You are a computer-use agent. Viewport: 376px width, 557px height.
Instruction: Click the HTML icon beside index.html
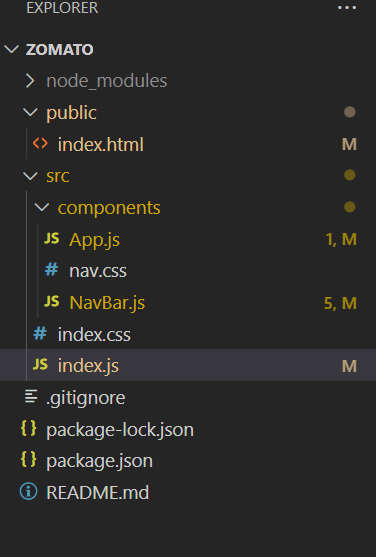point(40,144)
